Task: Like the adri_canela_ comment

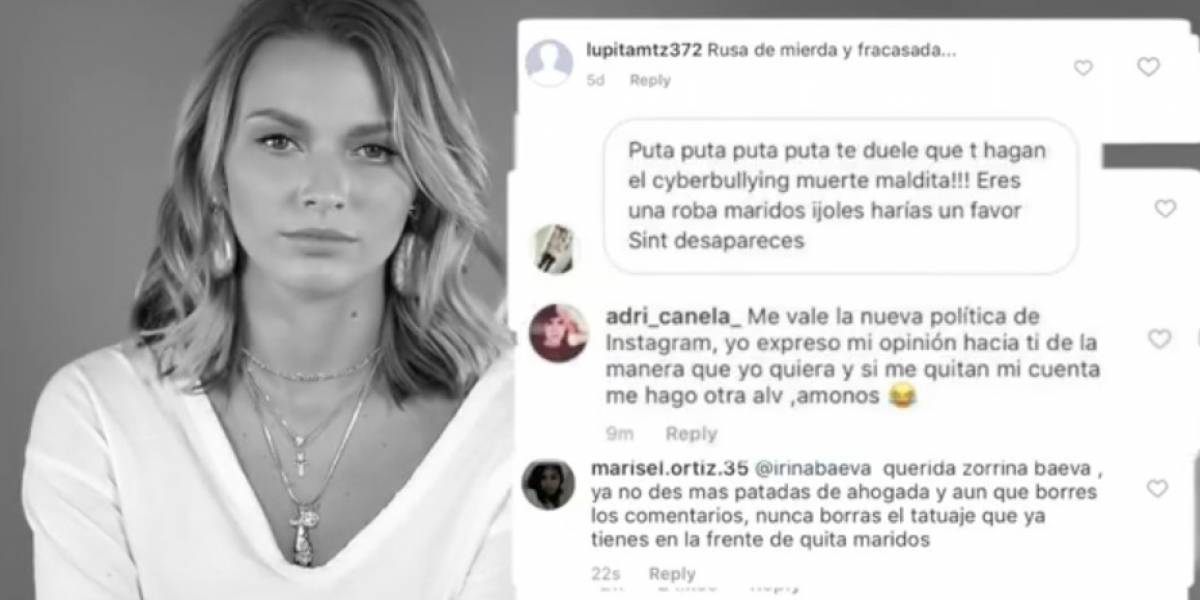Action: point(1159,339)
